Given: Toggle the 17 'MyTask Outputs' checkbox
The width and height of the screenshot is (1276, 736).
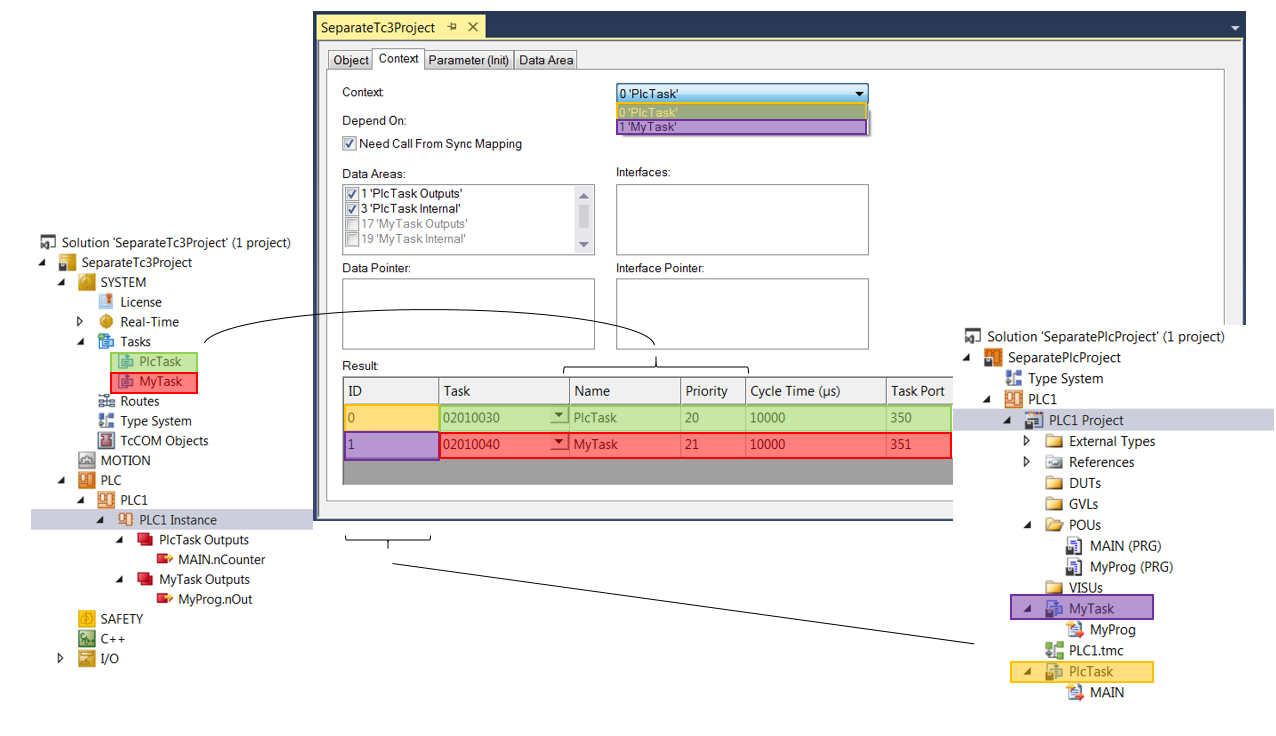Looking at the screenshot, I should coord(351,224).
